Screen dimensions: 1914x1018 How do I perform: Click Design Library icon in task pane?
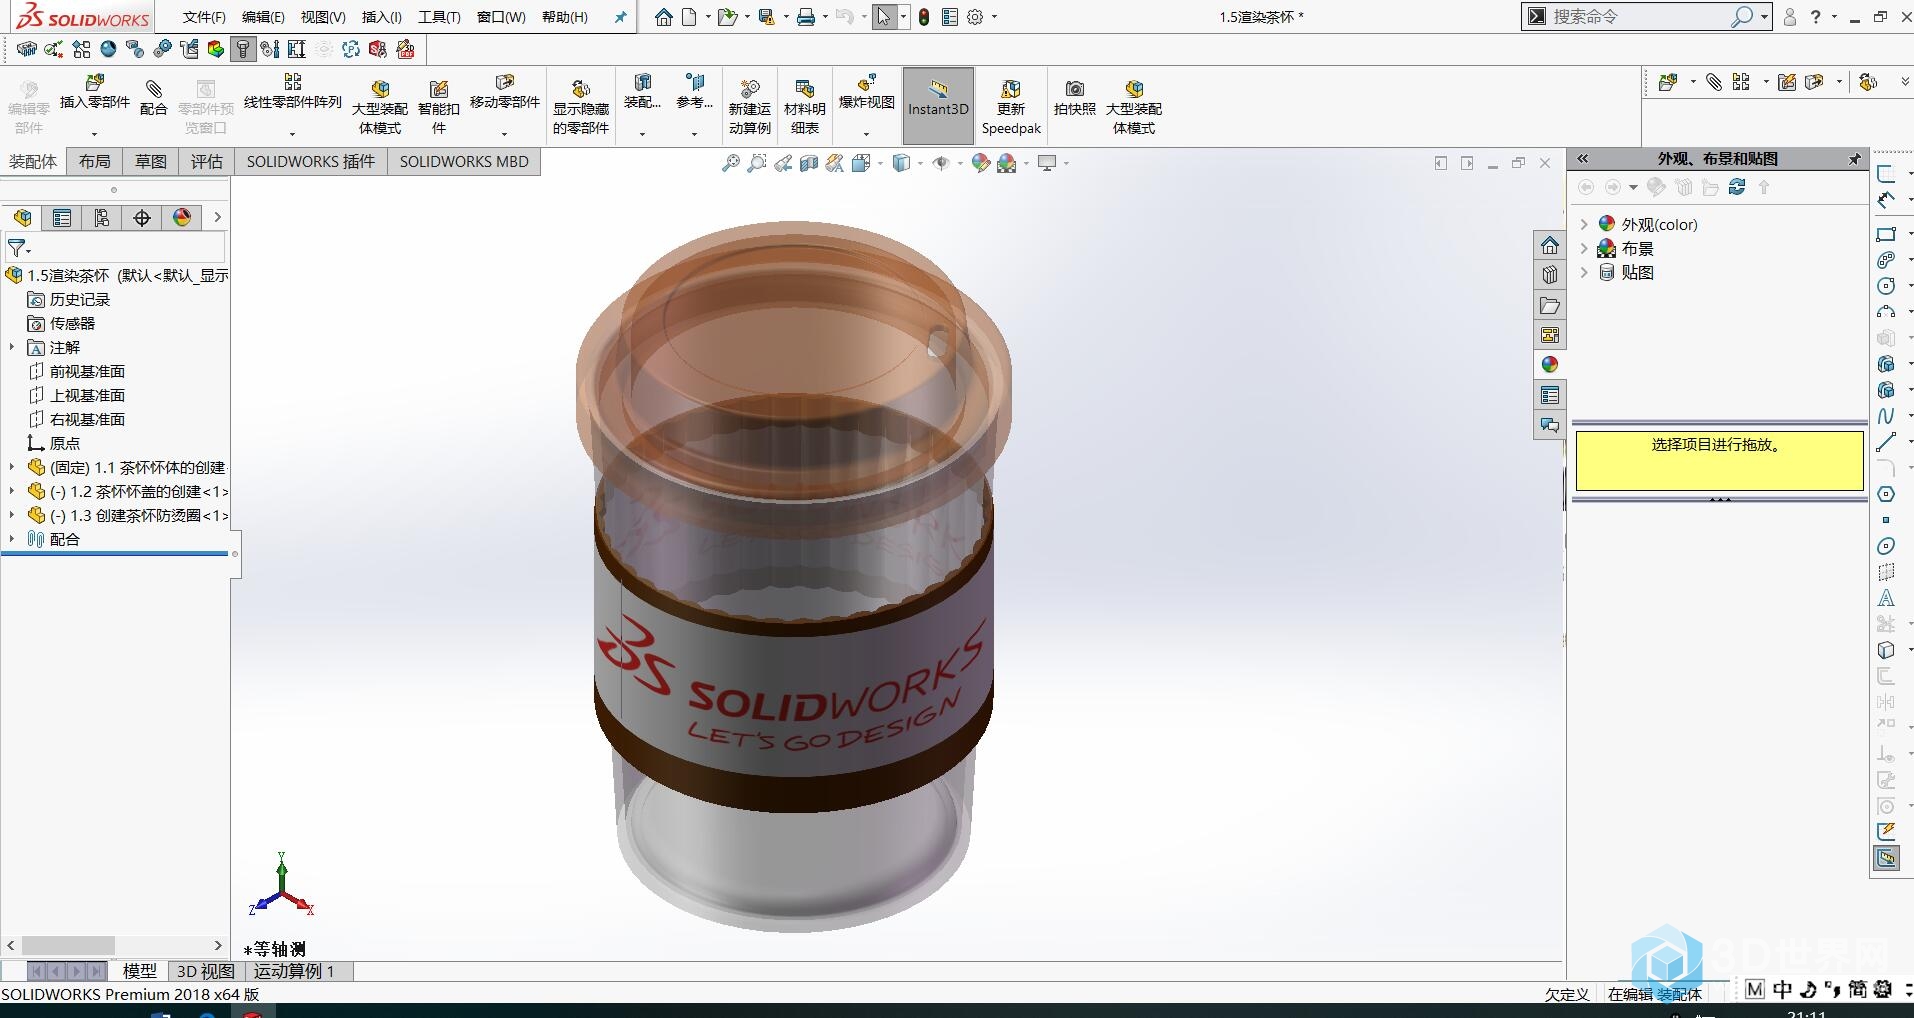tap(1550, 275)
